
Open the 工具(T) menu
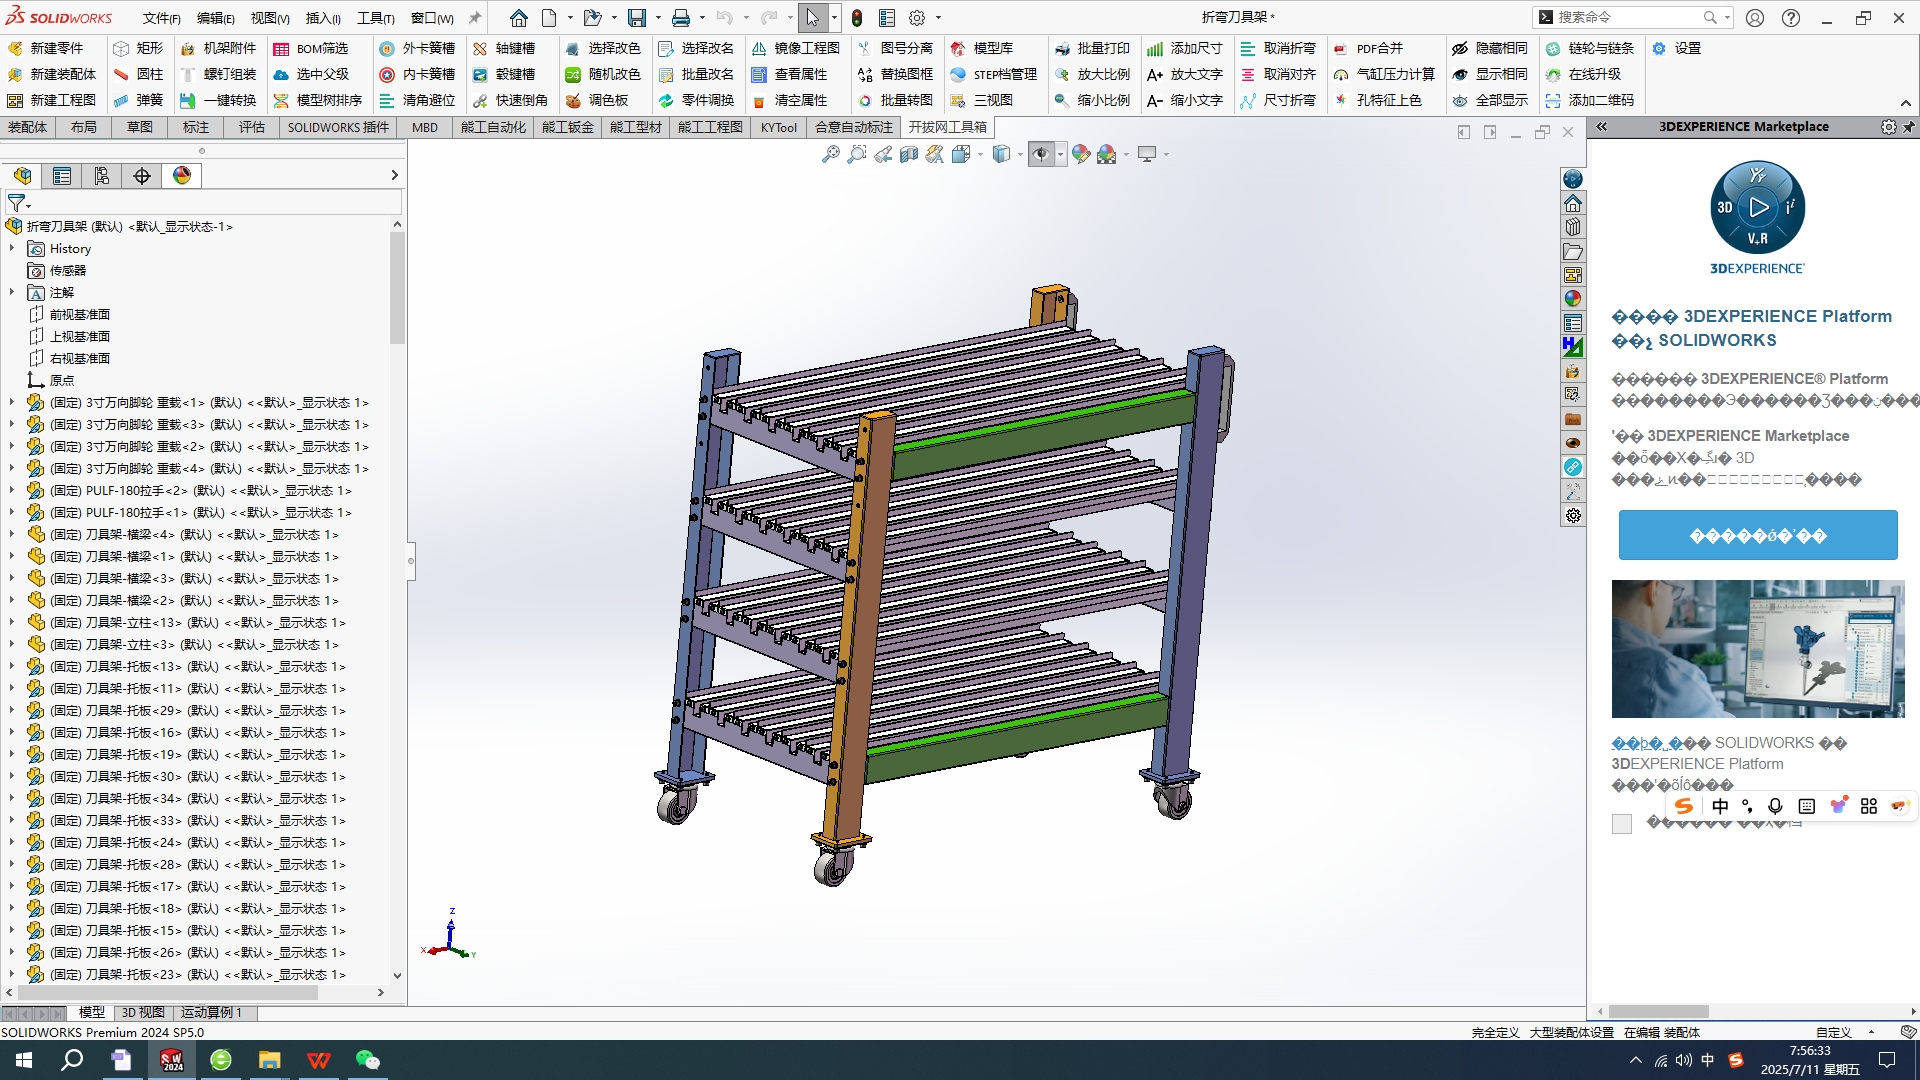376,18
